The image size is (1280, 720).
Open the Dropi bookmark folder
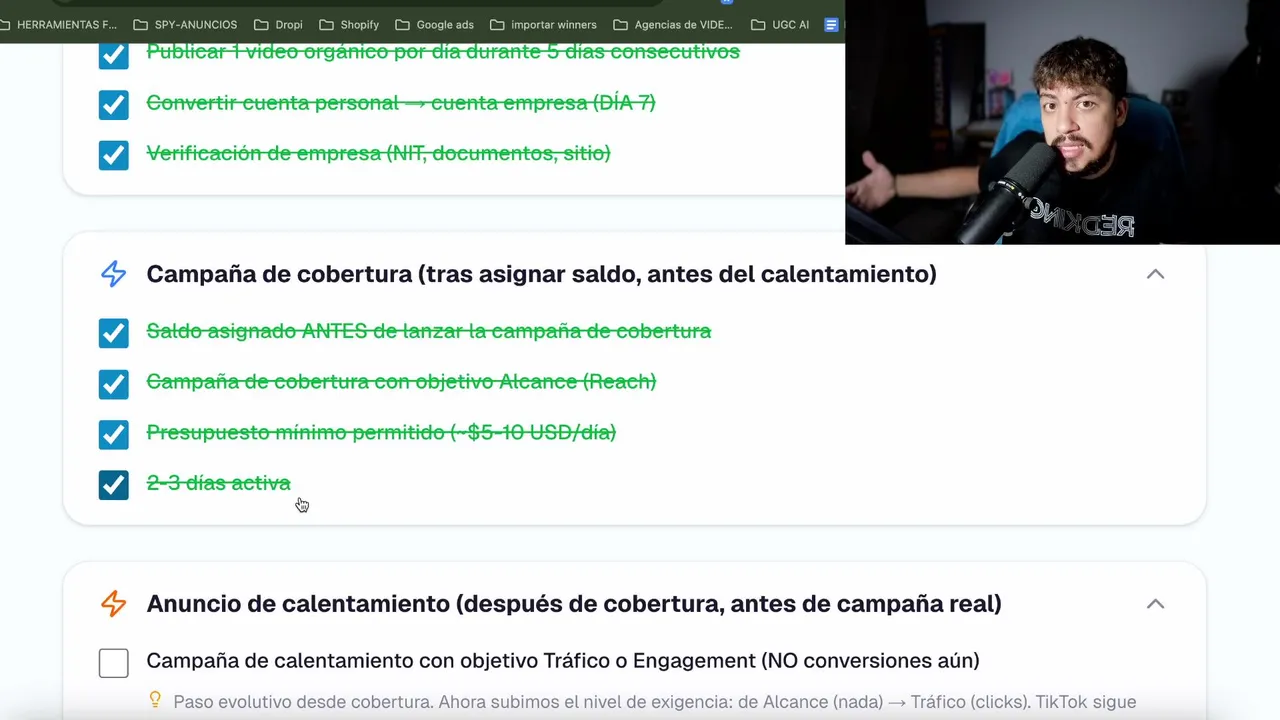click(278, 24)
